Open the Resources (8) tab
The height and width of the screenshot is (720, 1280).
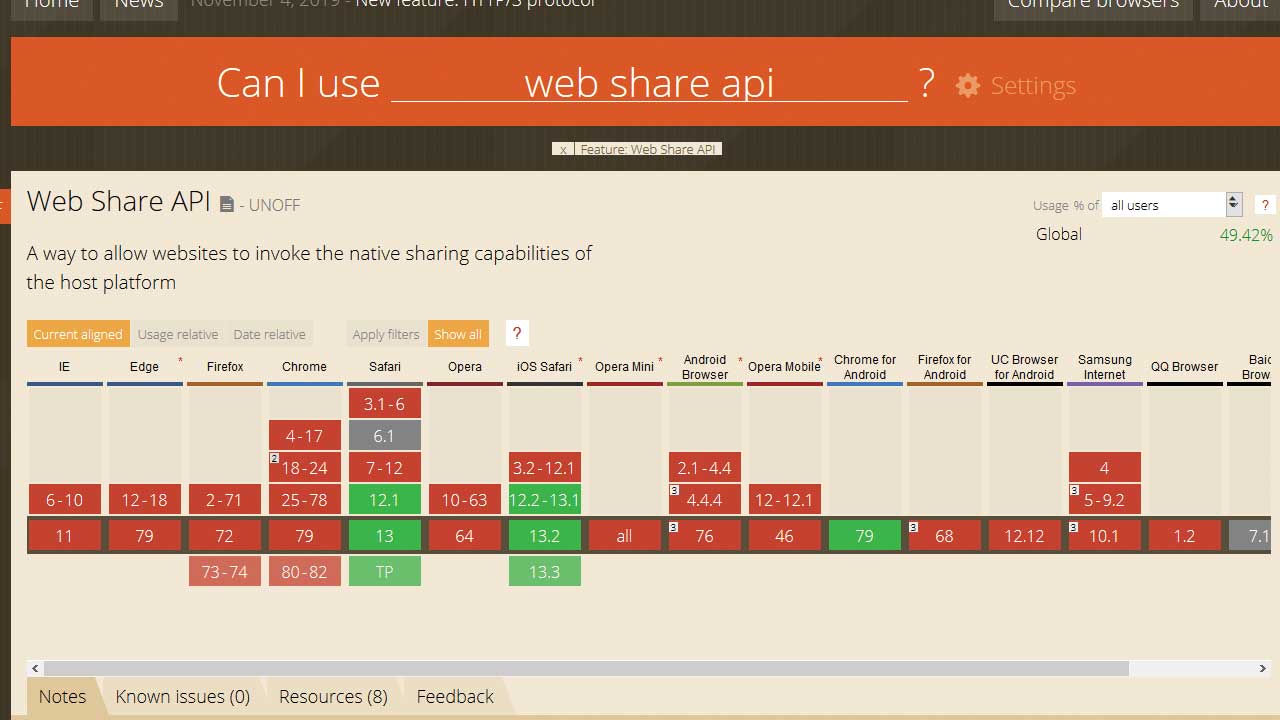(333, 696)
